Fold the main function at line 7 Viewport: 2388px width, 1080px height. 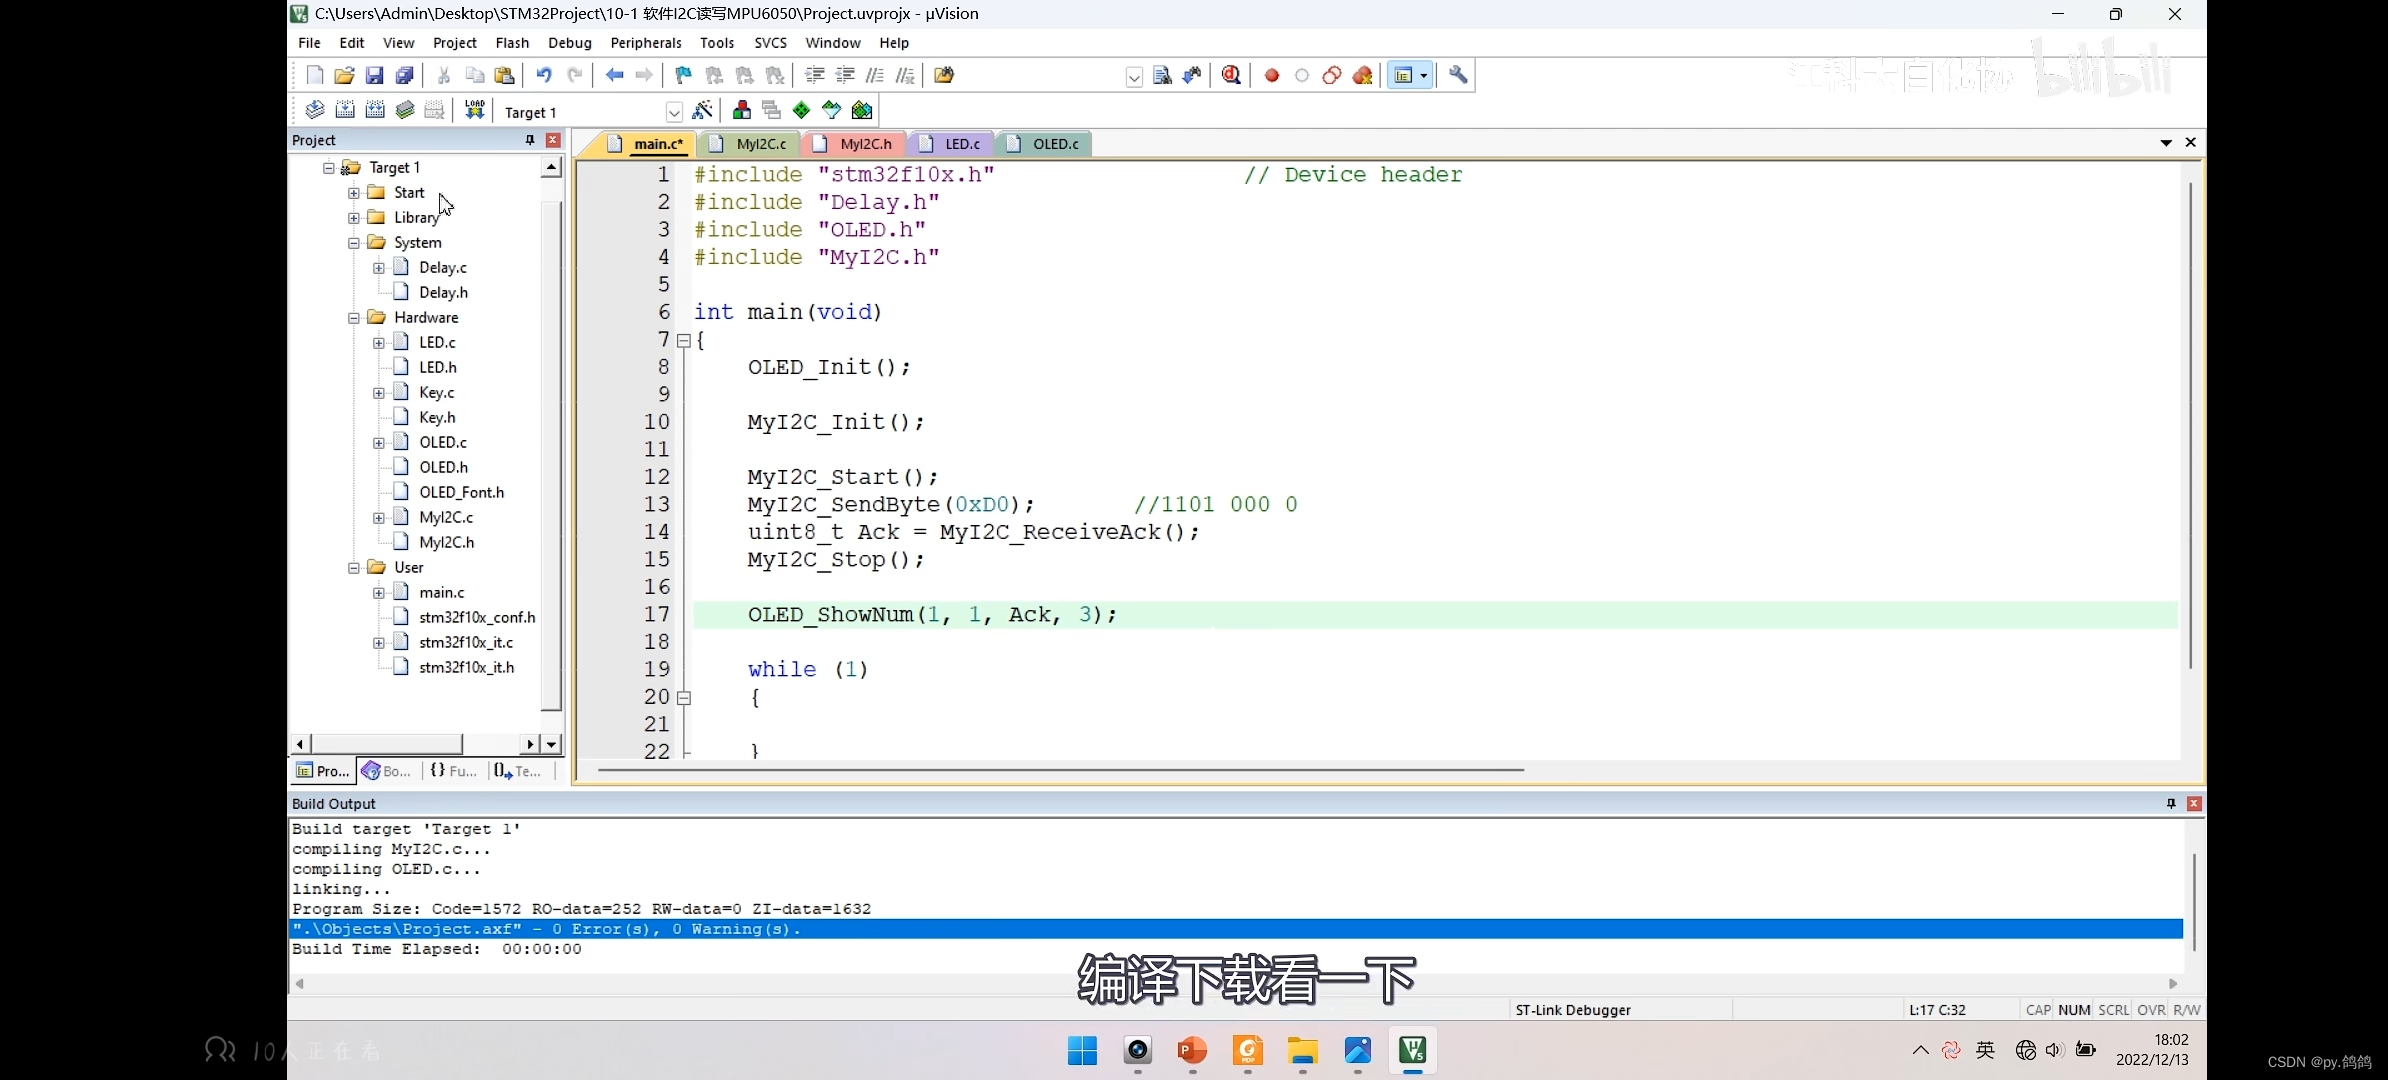[684, 341]
